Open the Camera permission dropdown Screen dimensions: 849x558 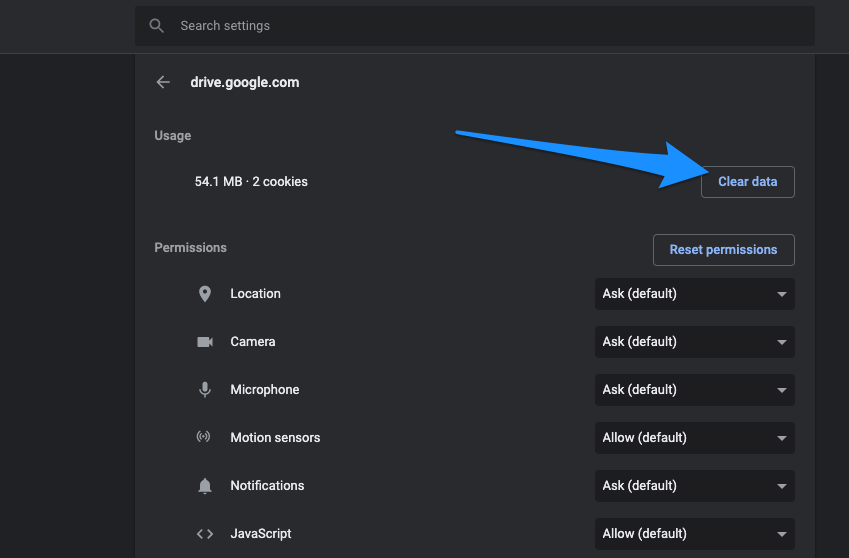click(695, 342)
